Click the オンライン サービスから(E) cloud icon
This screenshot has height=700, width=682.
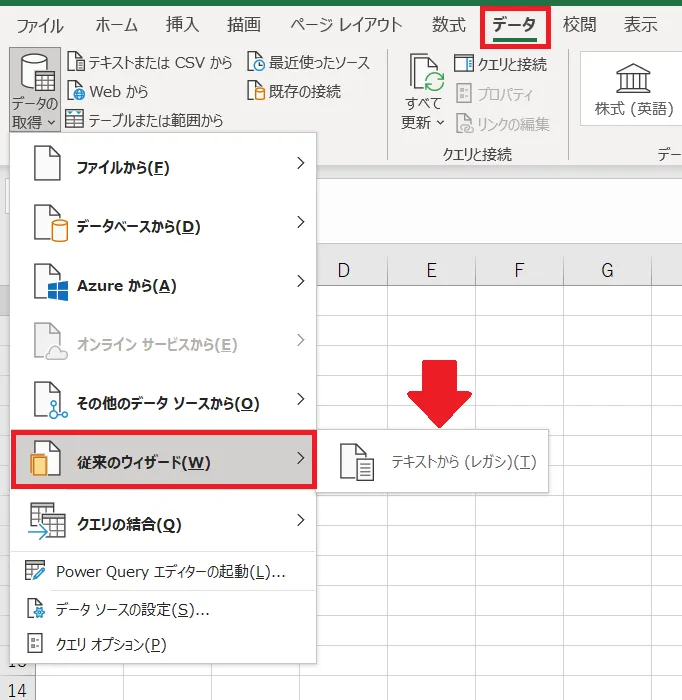click(x=51, y=341)
